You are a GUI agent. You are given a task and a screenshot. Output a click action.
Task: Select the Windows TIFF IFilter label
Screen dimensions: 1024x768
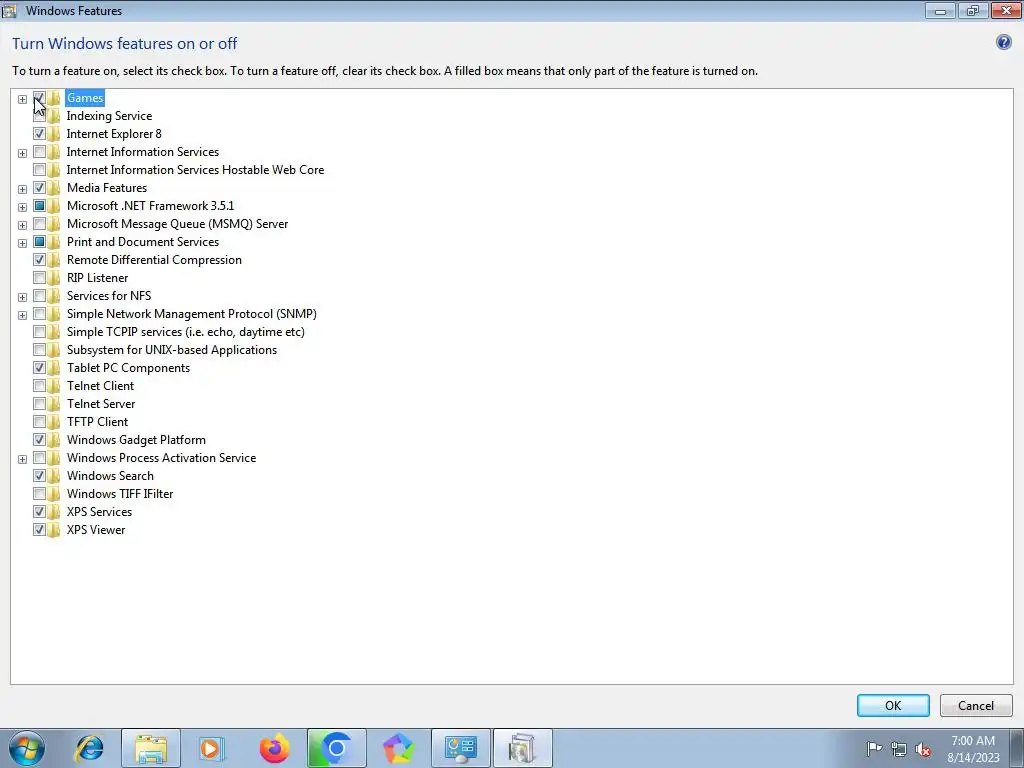tap(120, 494)
